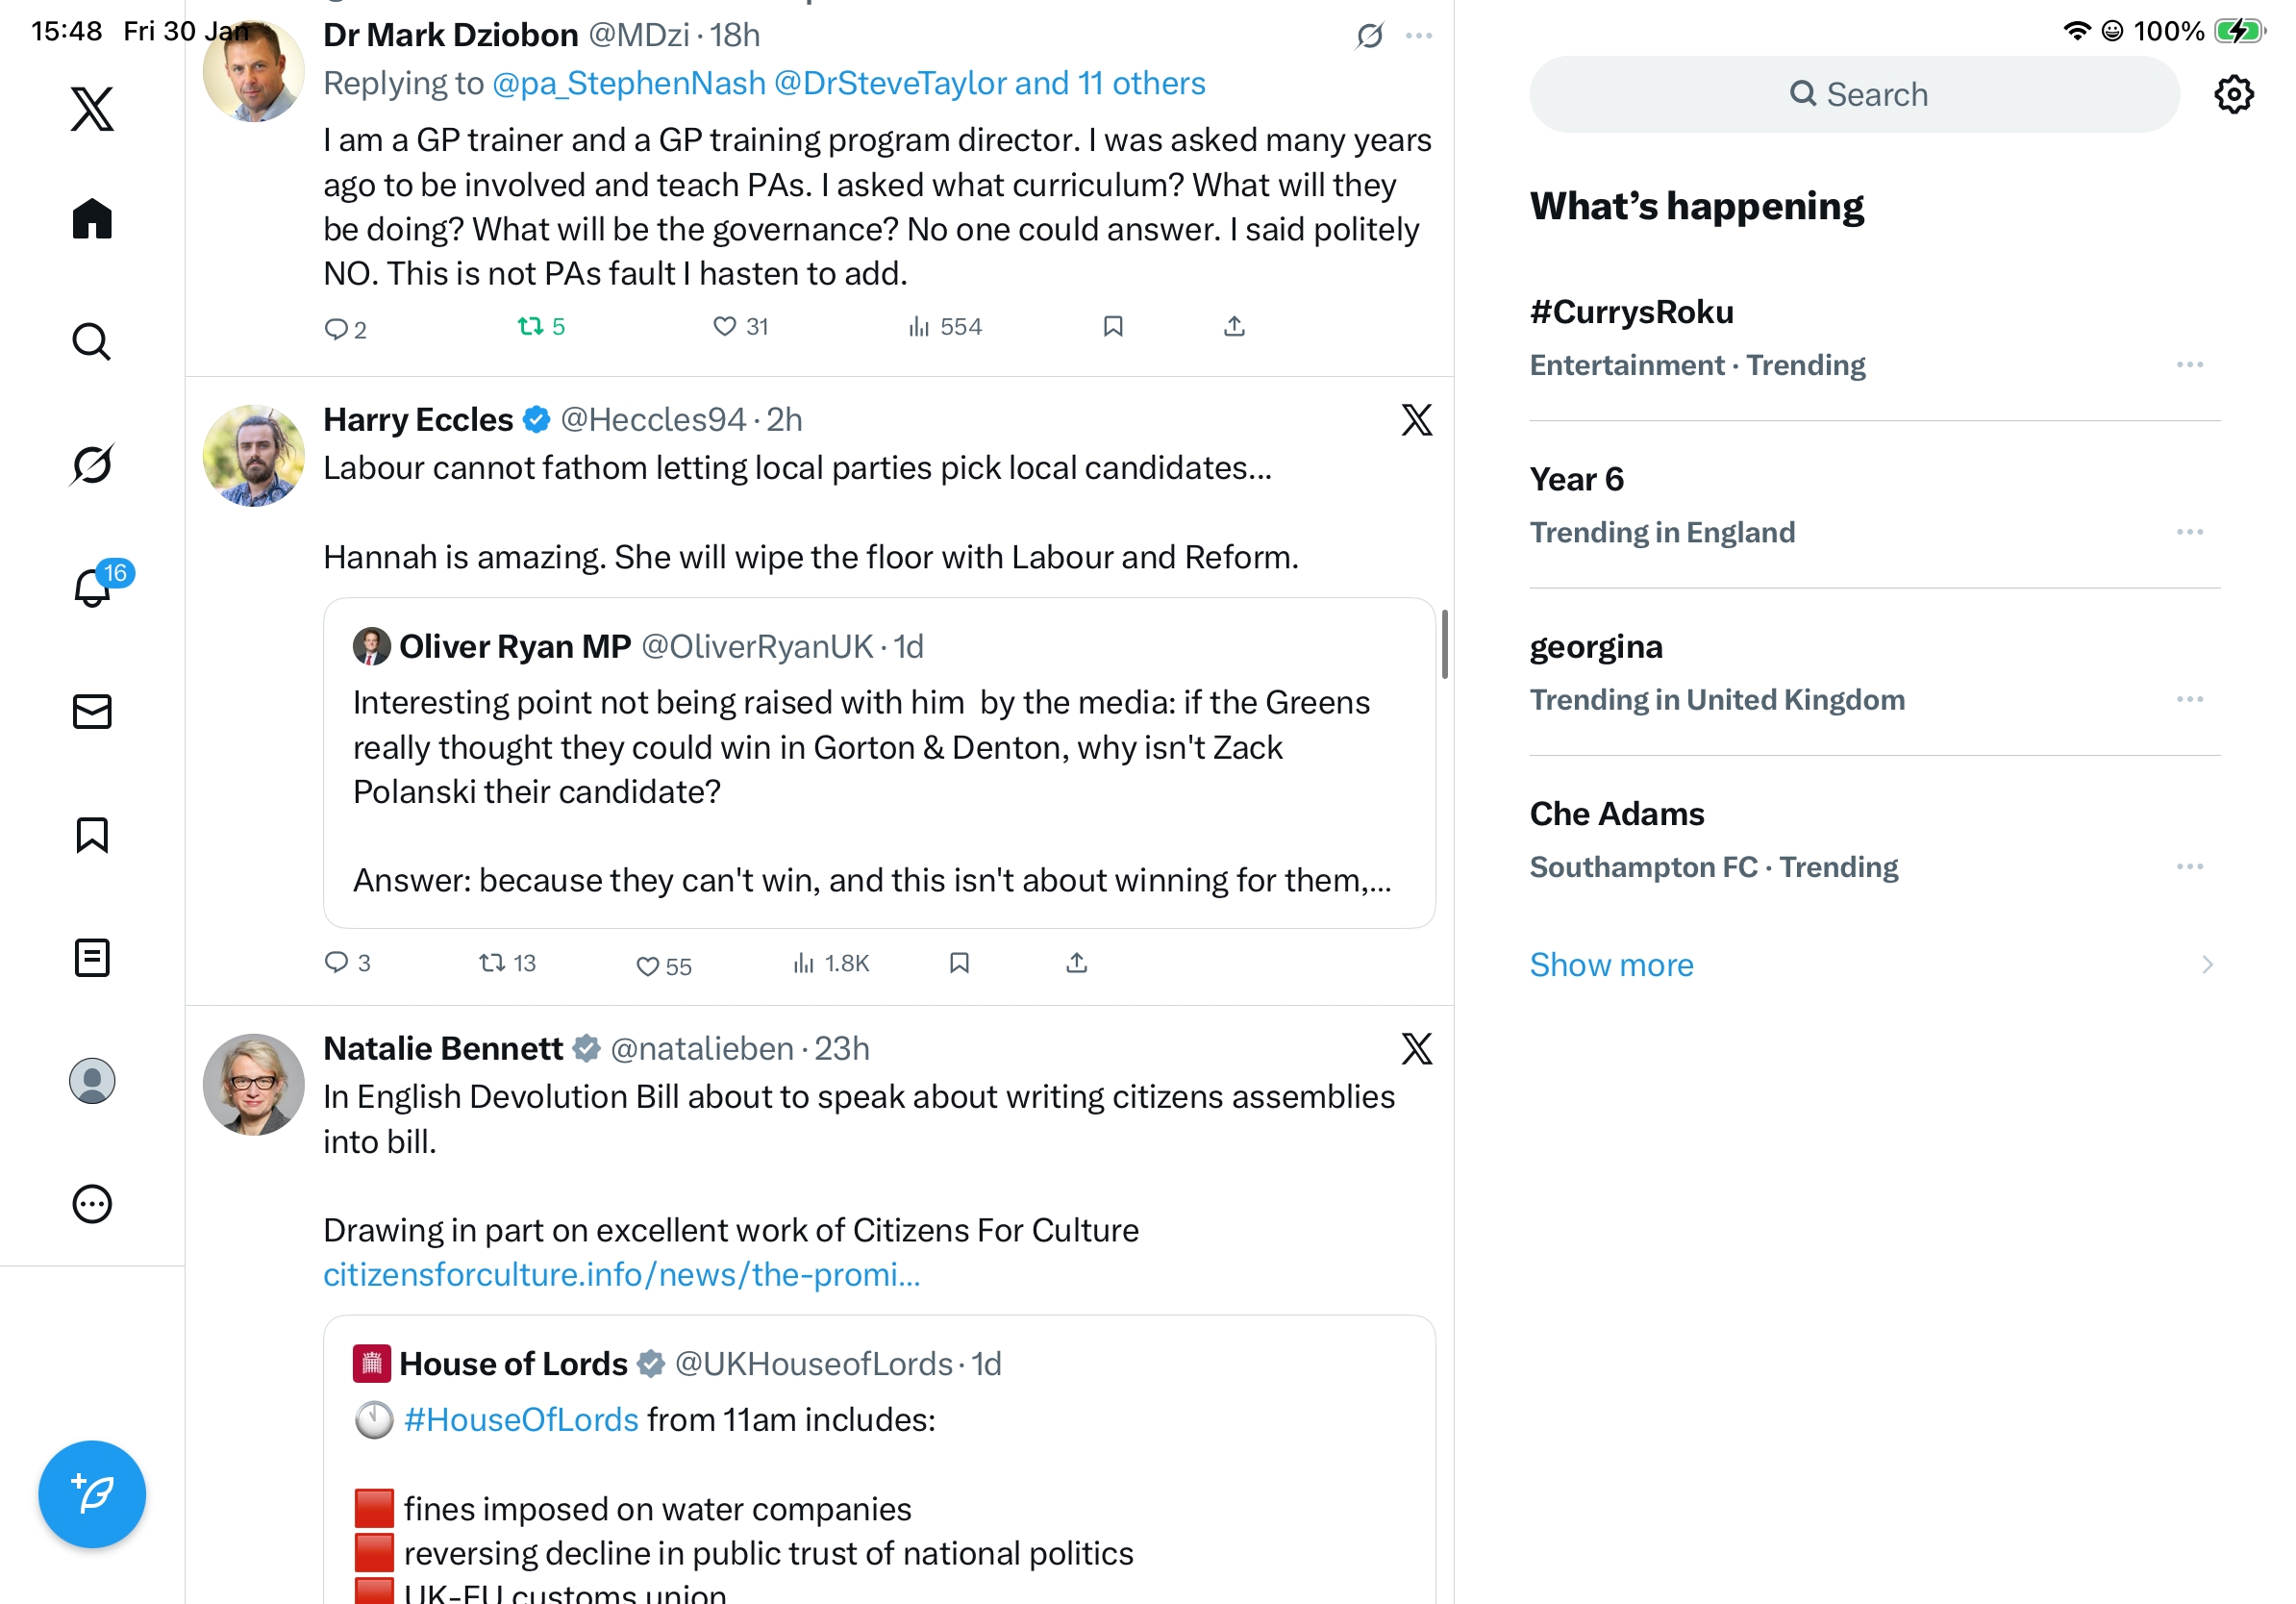Open notifications bell with 16 badge

(94, 587)
